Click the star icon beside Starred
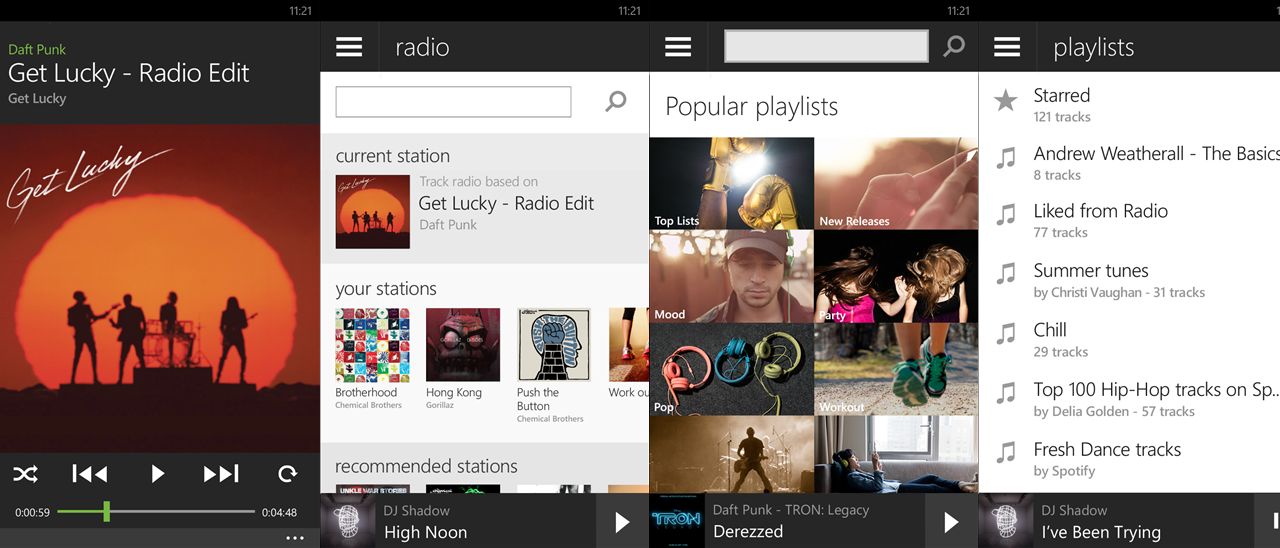The image size is (1280, 548). (1006, 100)
